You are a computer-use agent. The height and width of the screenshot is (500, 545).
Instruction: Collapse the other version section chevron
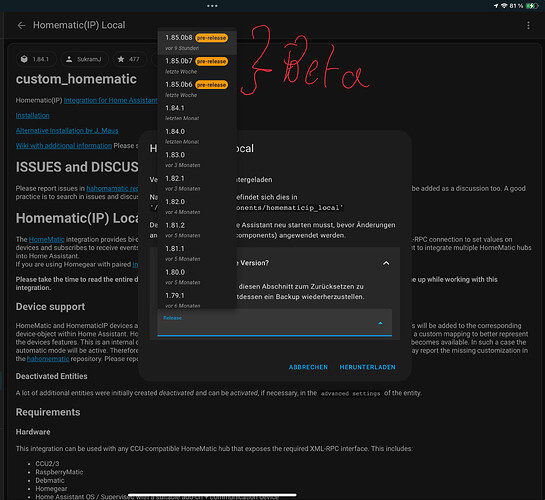386,263
